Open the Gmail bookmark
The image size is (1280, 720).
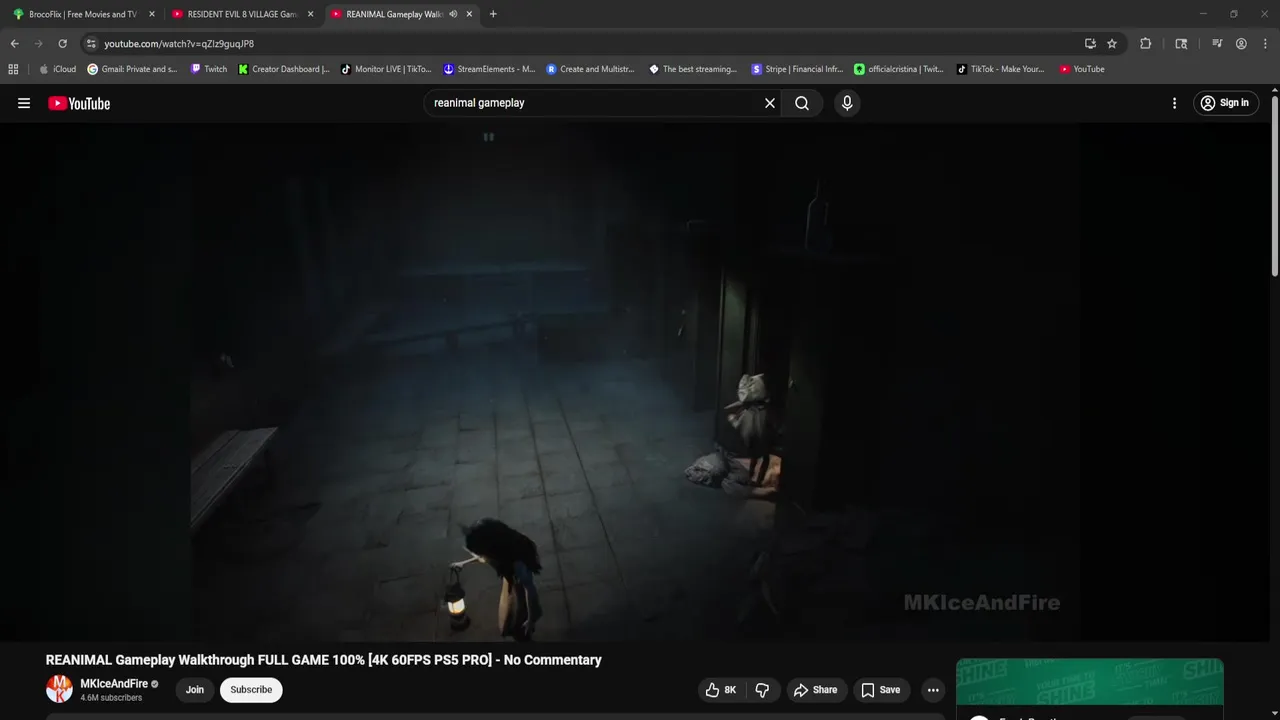[x=132, y=69]
